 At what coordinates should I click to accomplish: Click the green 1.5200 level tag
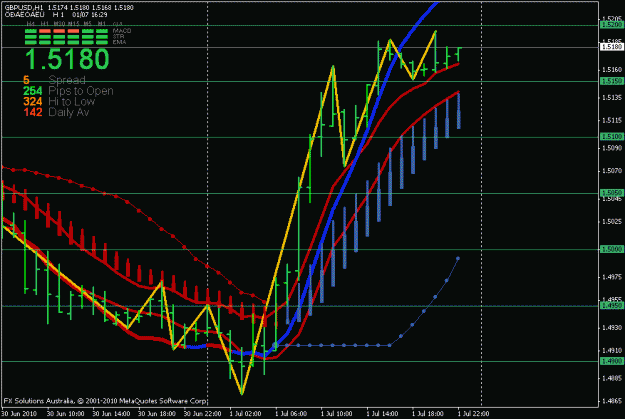(612, 25)
